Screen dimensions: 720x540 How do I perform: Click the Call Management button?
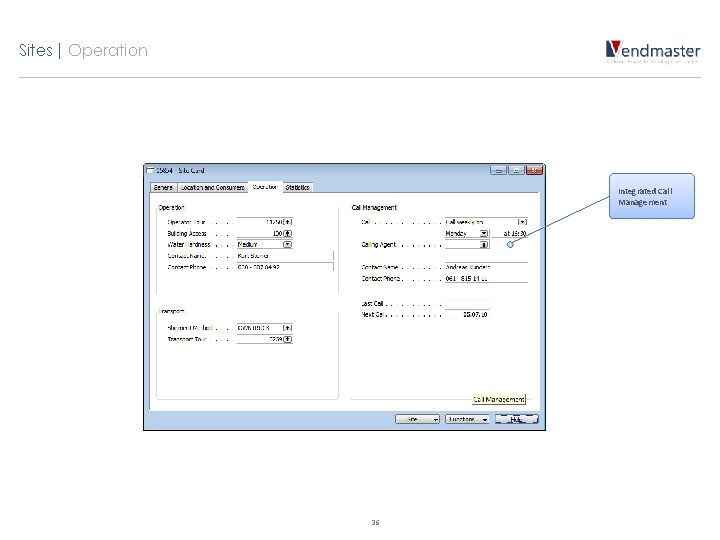coord(499,399)
